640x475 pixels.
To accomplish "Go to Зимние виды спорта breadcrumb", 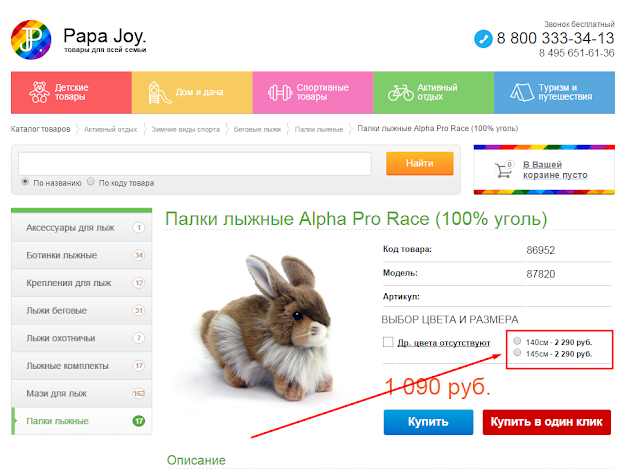I will tap(185, 129).
